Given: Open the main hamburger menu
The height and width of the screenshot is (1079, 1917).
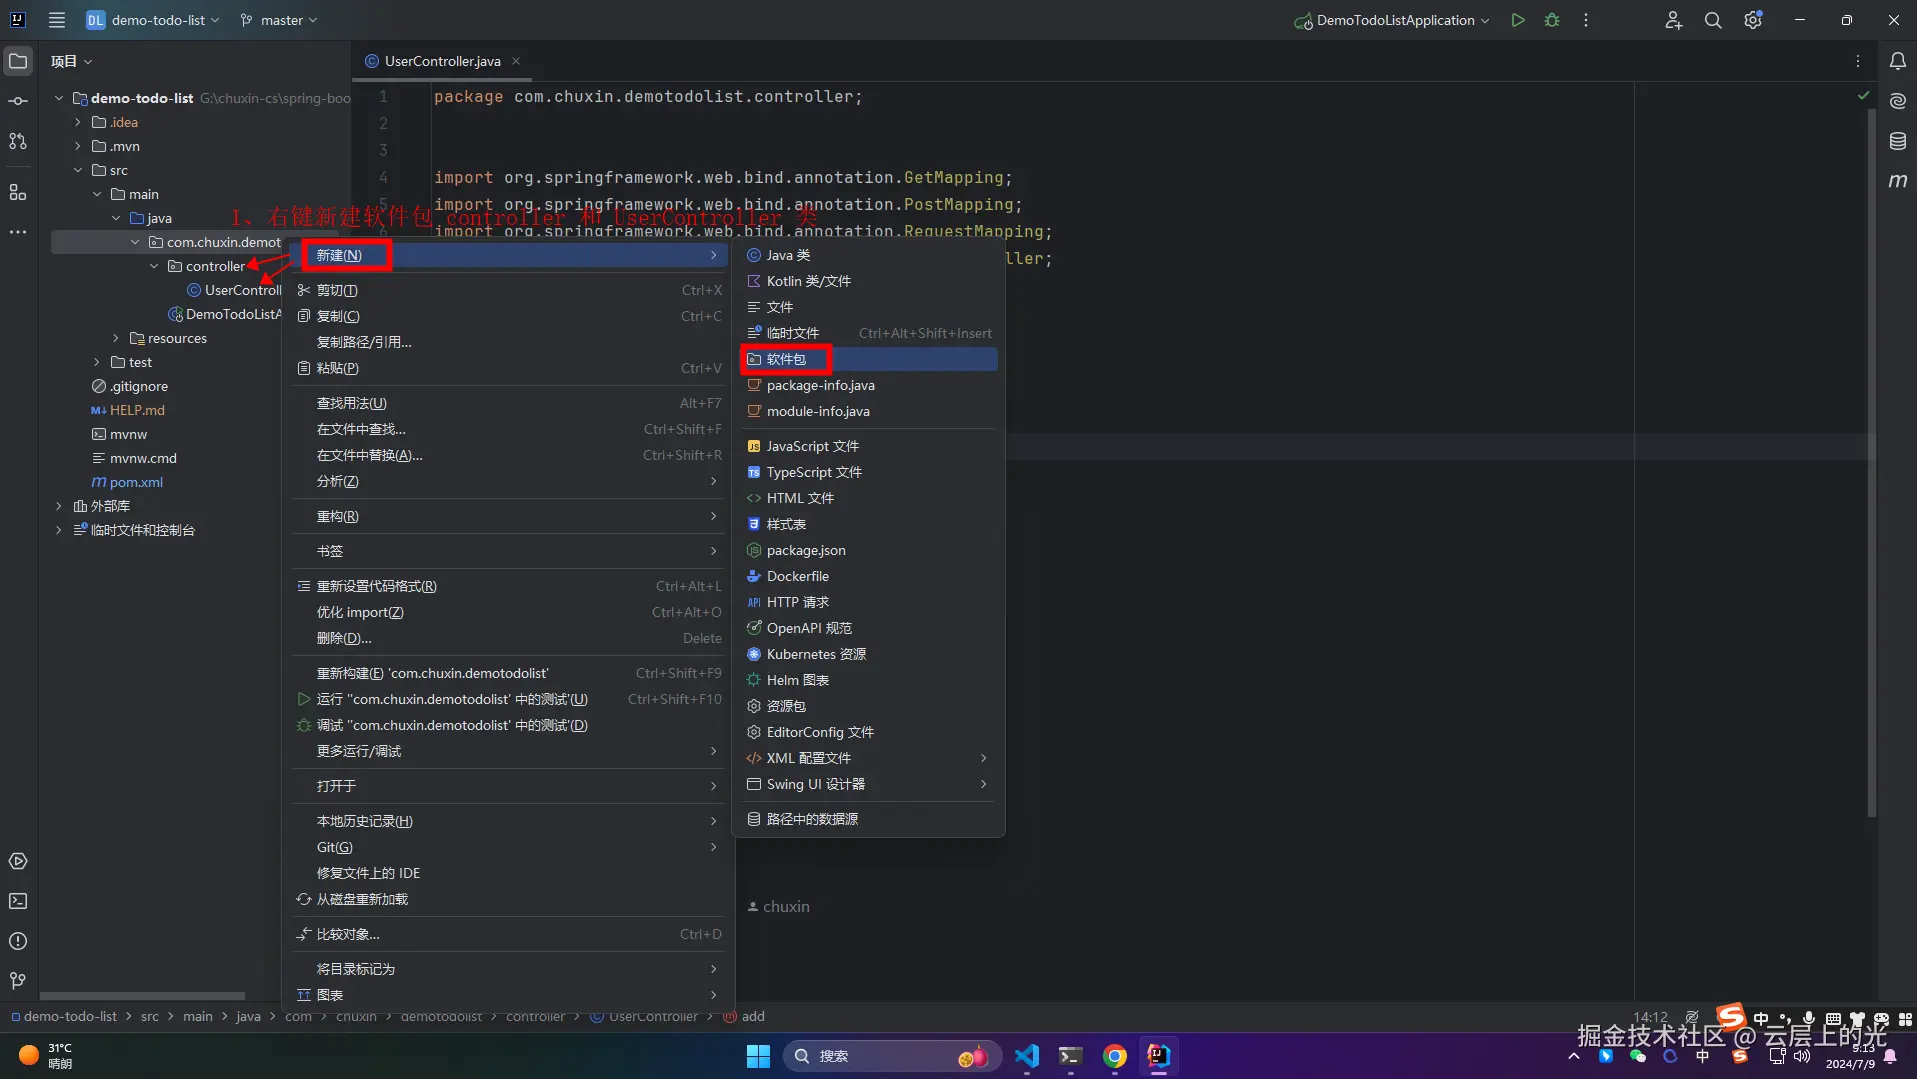Looking at the screenshot, I should [57, 20].
